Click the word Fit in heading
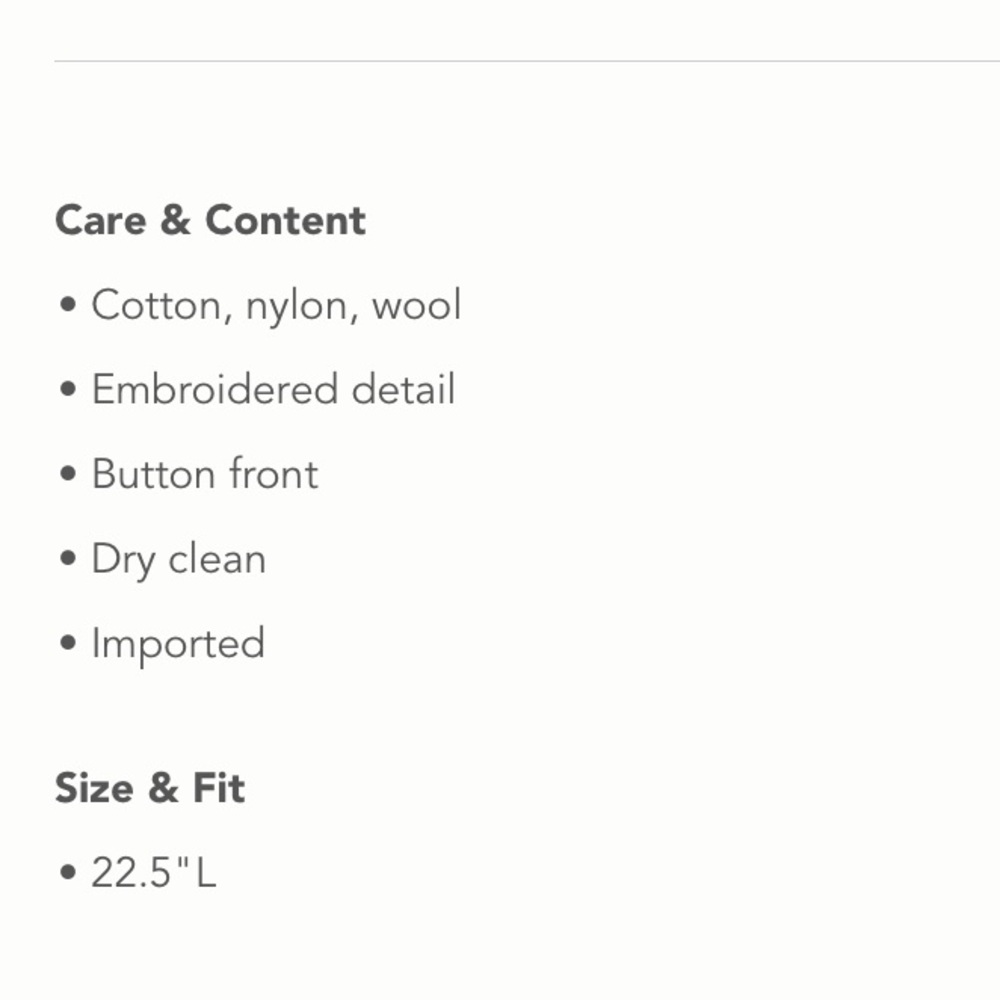The height and width of the screenshot is (1000, 1000). 219,788
